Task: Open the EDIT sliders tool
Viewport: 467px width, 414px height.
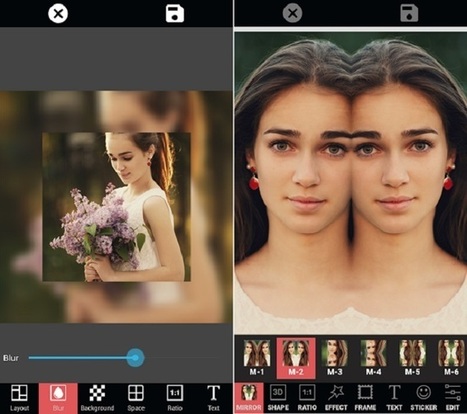Action: point(453,398)
